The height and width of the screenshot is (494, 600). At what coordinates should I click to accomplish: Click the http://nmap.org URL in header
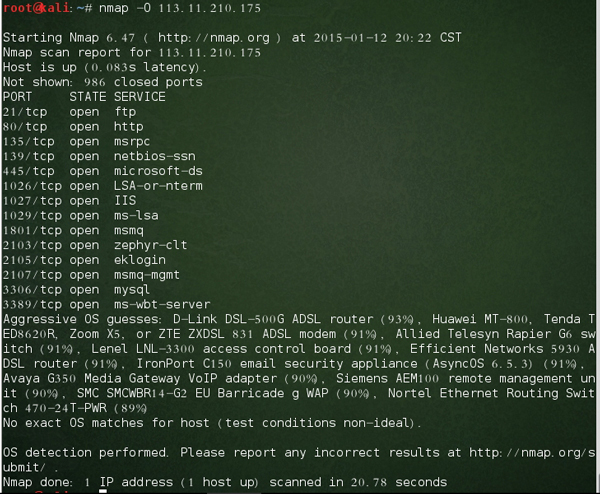point(214,37)
